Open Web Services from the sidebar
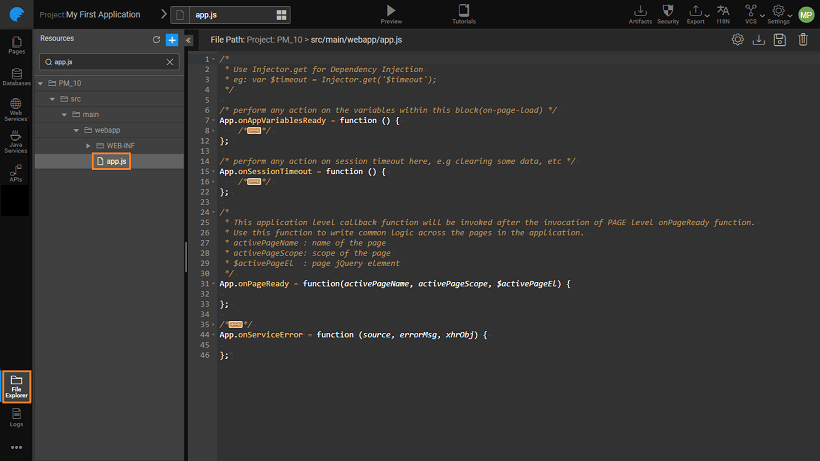The width and height of the screenshot is (820, 461). coord(16,108)
